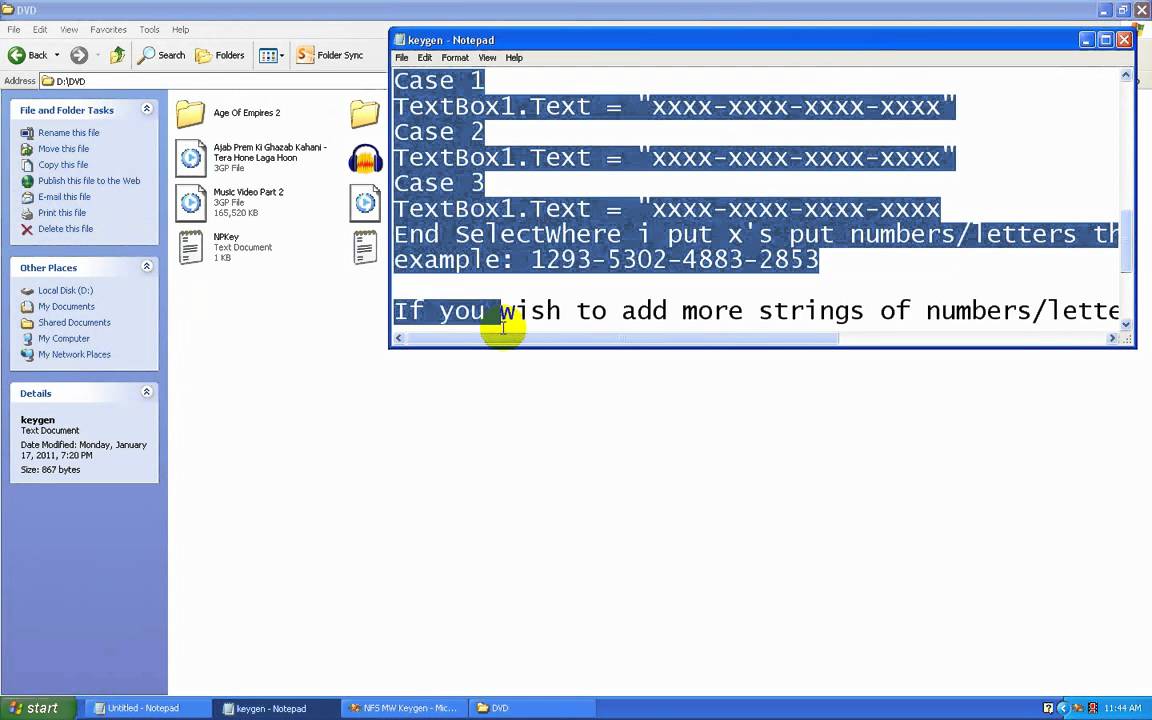Click Notepad vertical scrollbar down arrow
The height and width of the screenshot is (720, 1152).
(x=1126, y=324)
